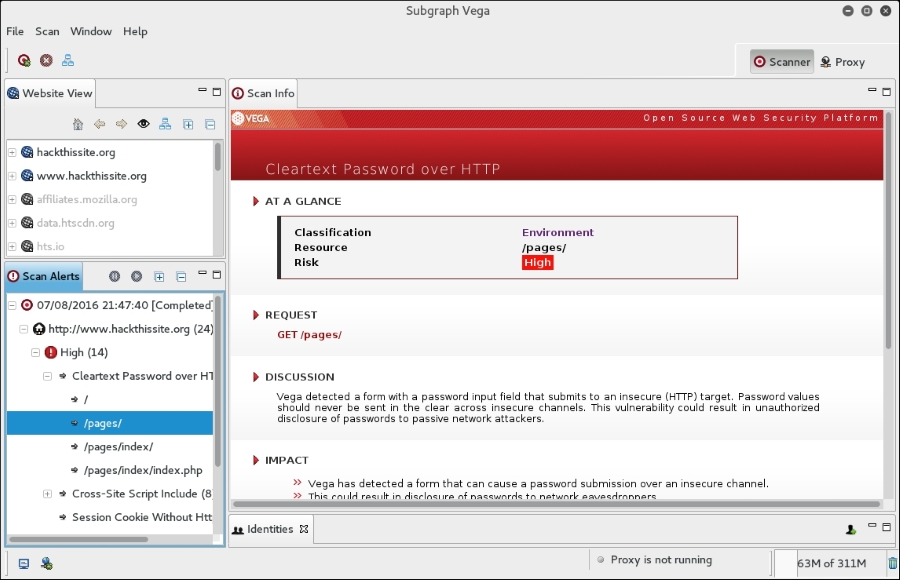The image size is (900, 580).
Task: Select the /pages/index/ alert entry
Action: coord(118,447)
